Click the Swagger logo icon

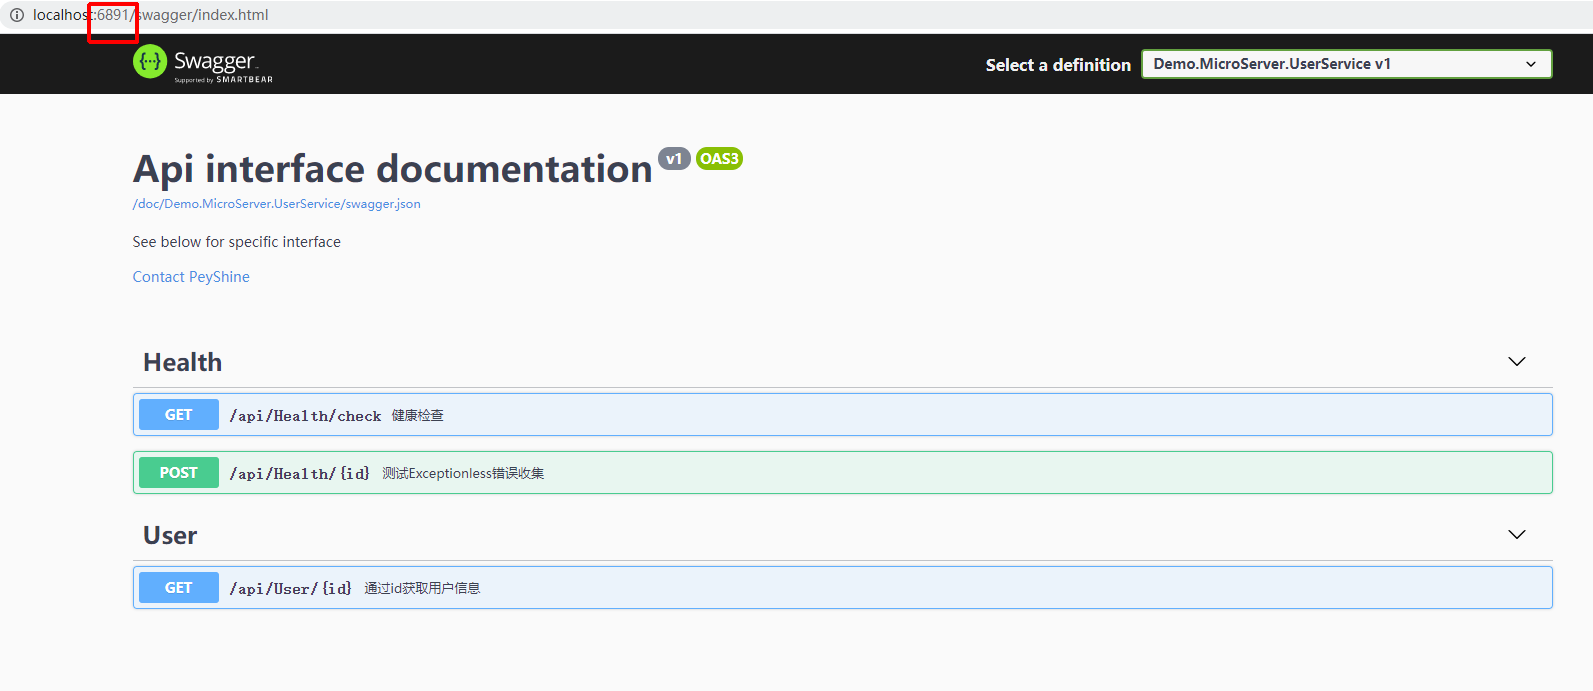[150, 62]
